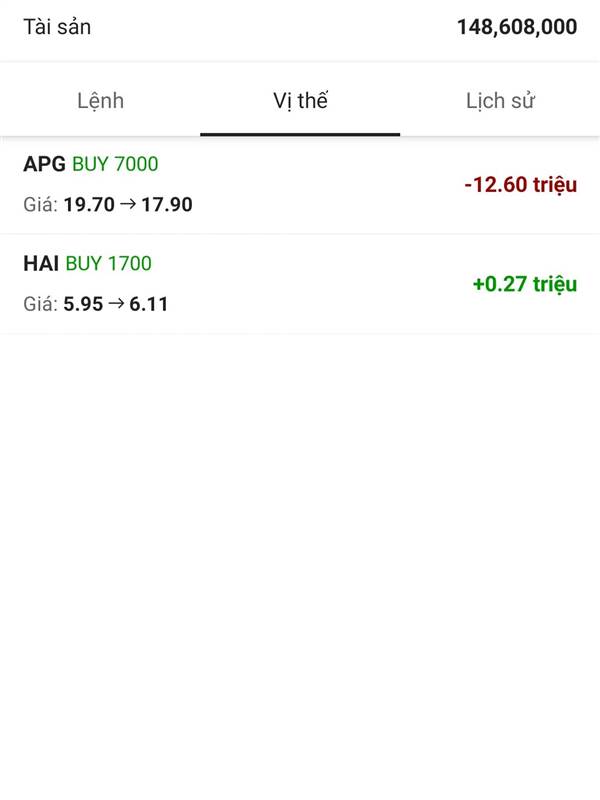600x800 pixels.
Task: Click the -12.60 triệu loss value
Action: (520, 185)
